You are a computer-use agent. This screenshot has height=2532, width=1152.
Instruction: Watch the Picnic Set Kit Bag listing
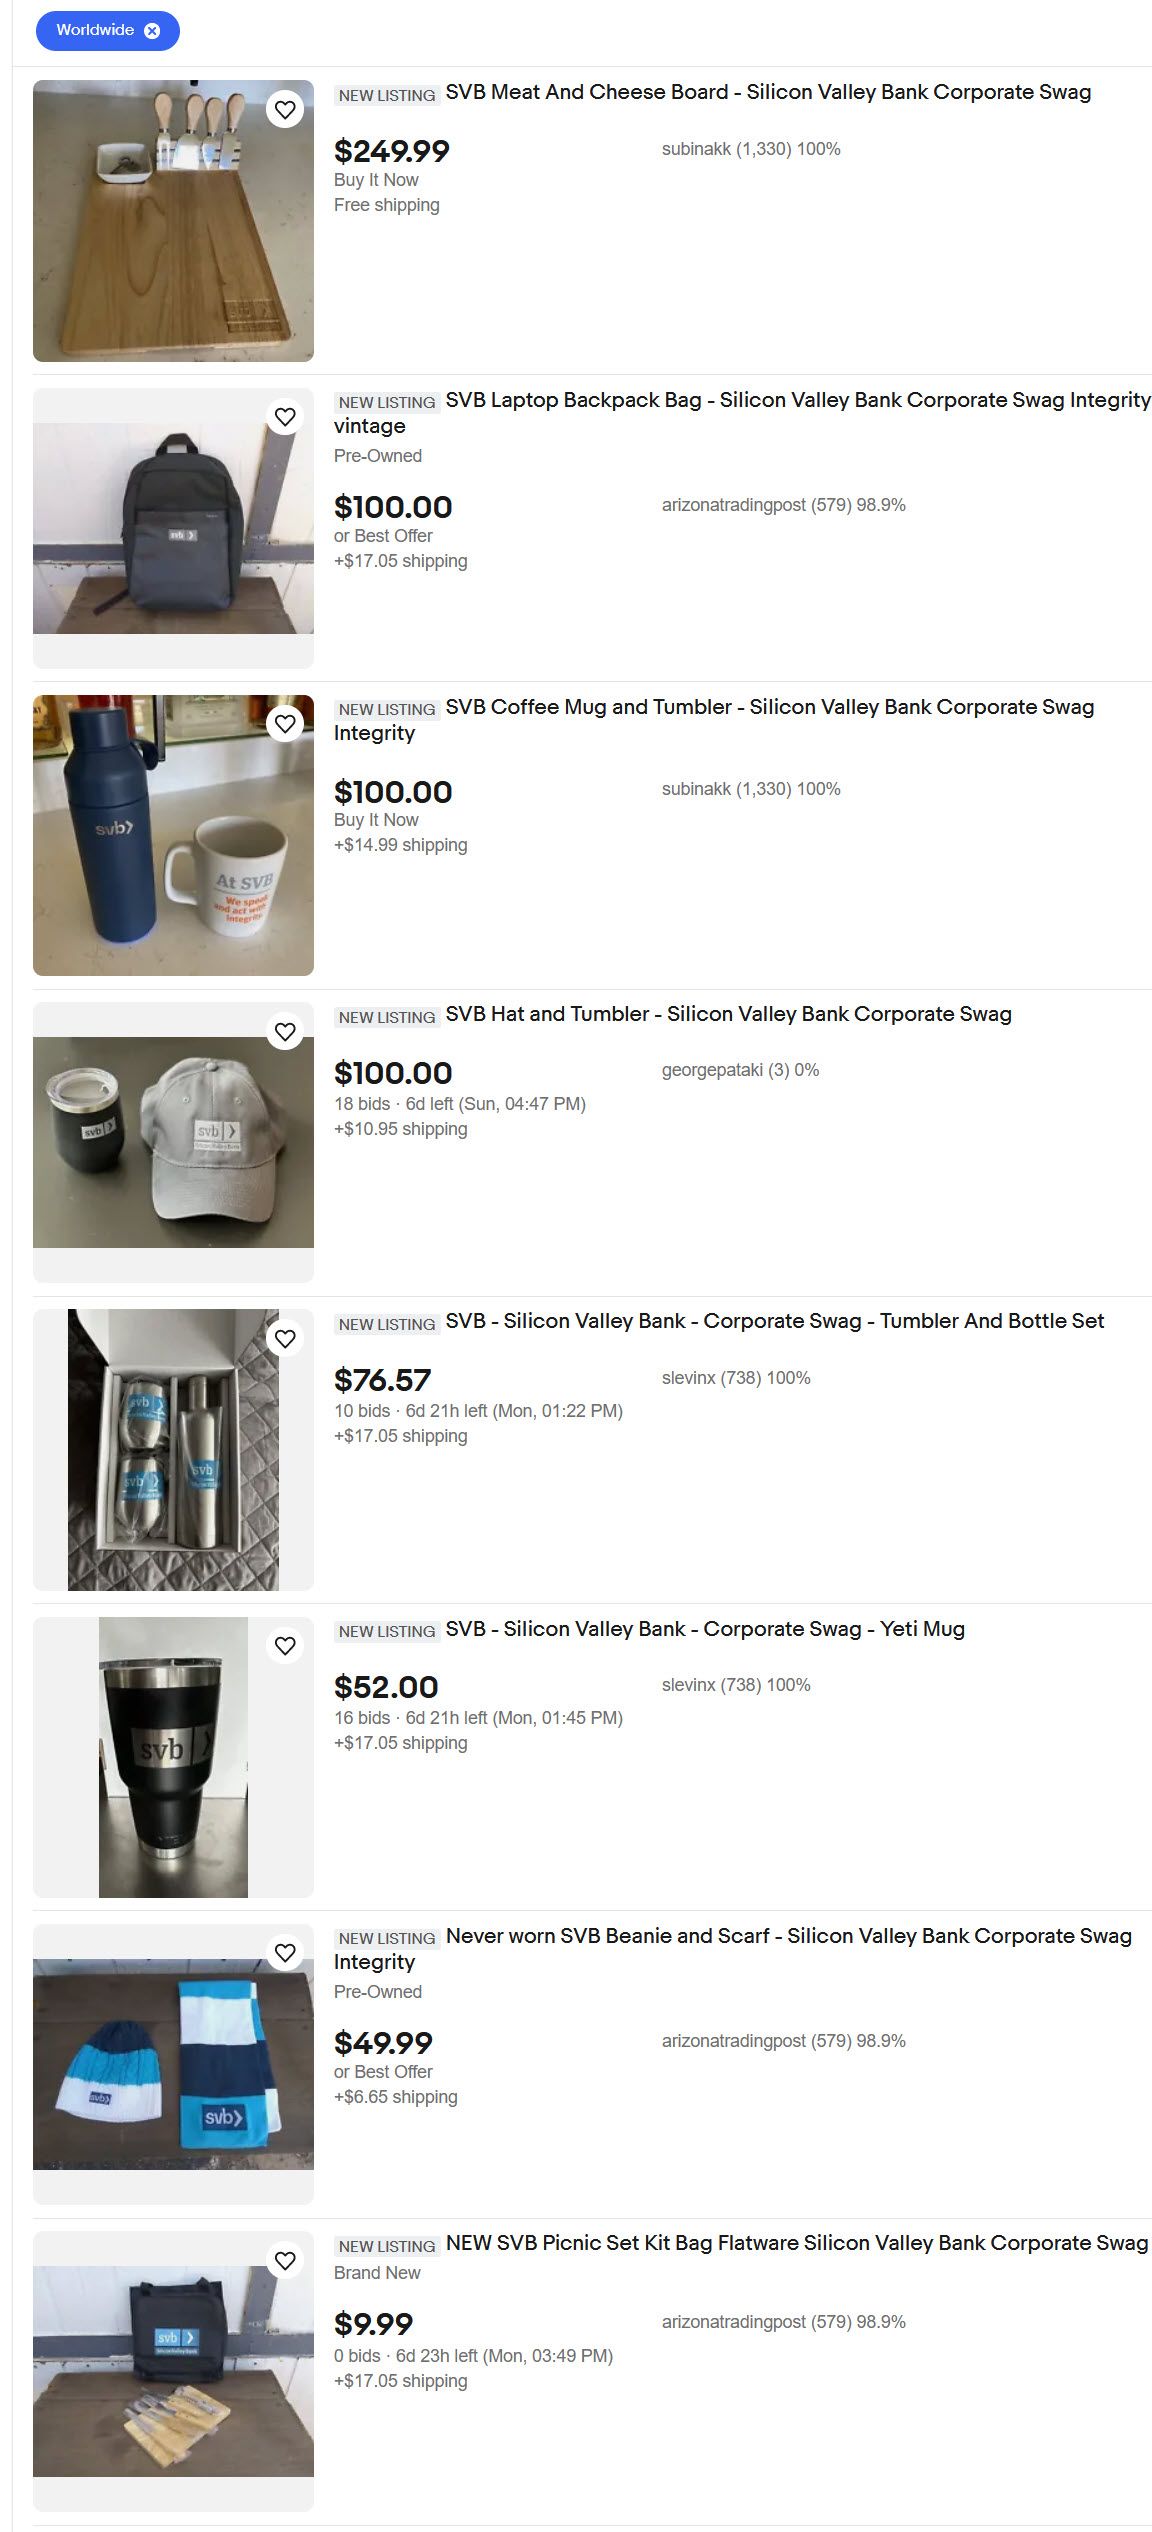pos(285,2260)
